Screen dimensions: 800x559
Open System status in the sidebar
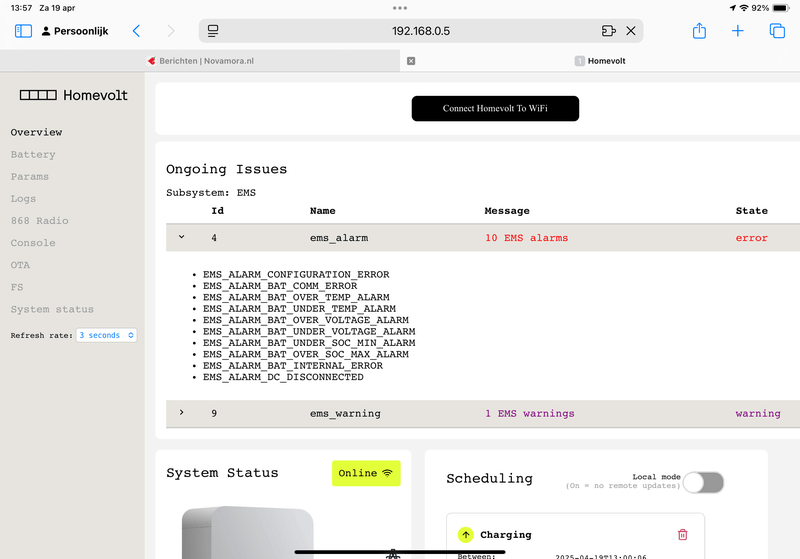pyautogui.click(x=52, y=310)
